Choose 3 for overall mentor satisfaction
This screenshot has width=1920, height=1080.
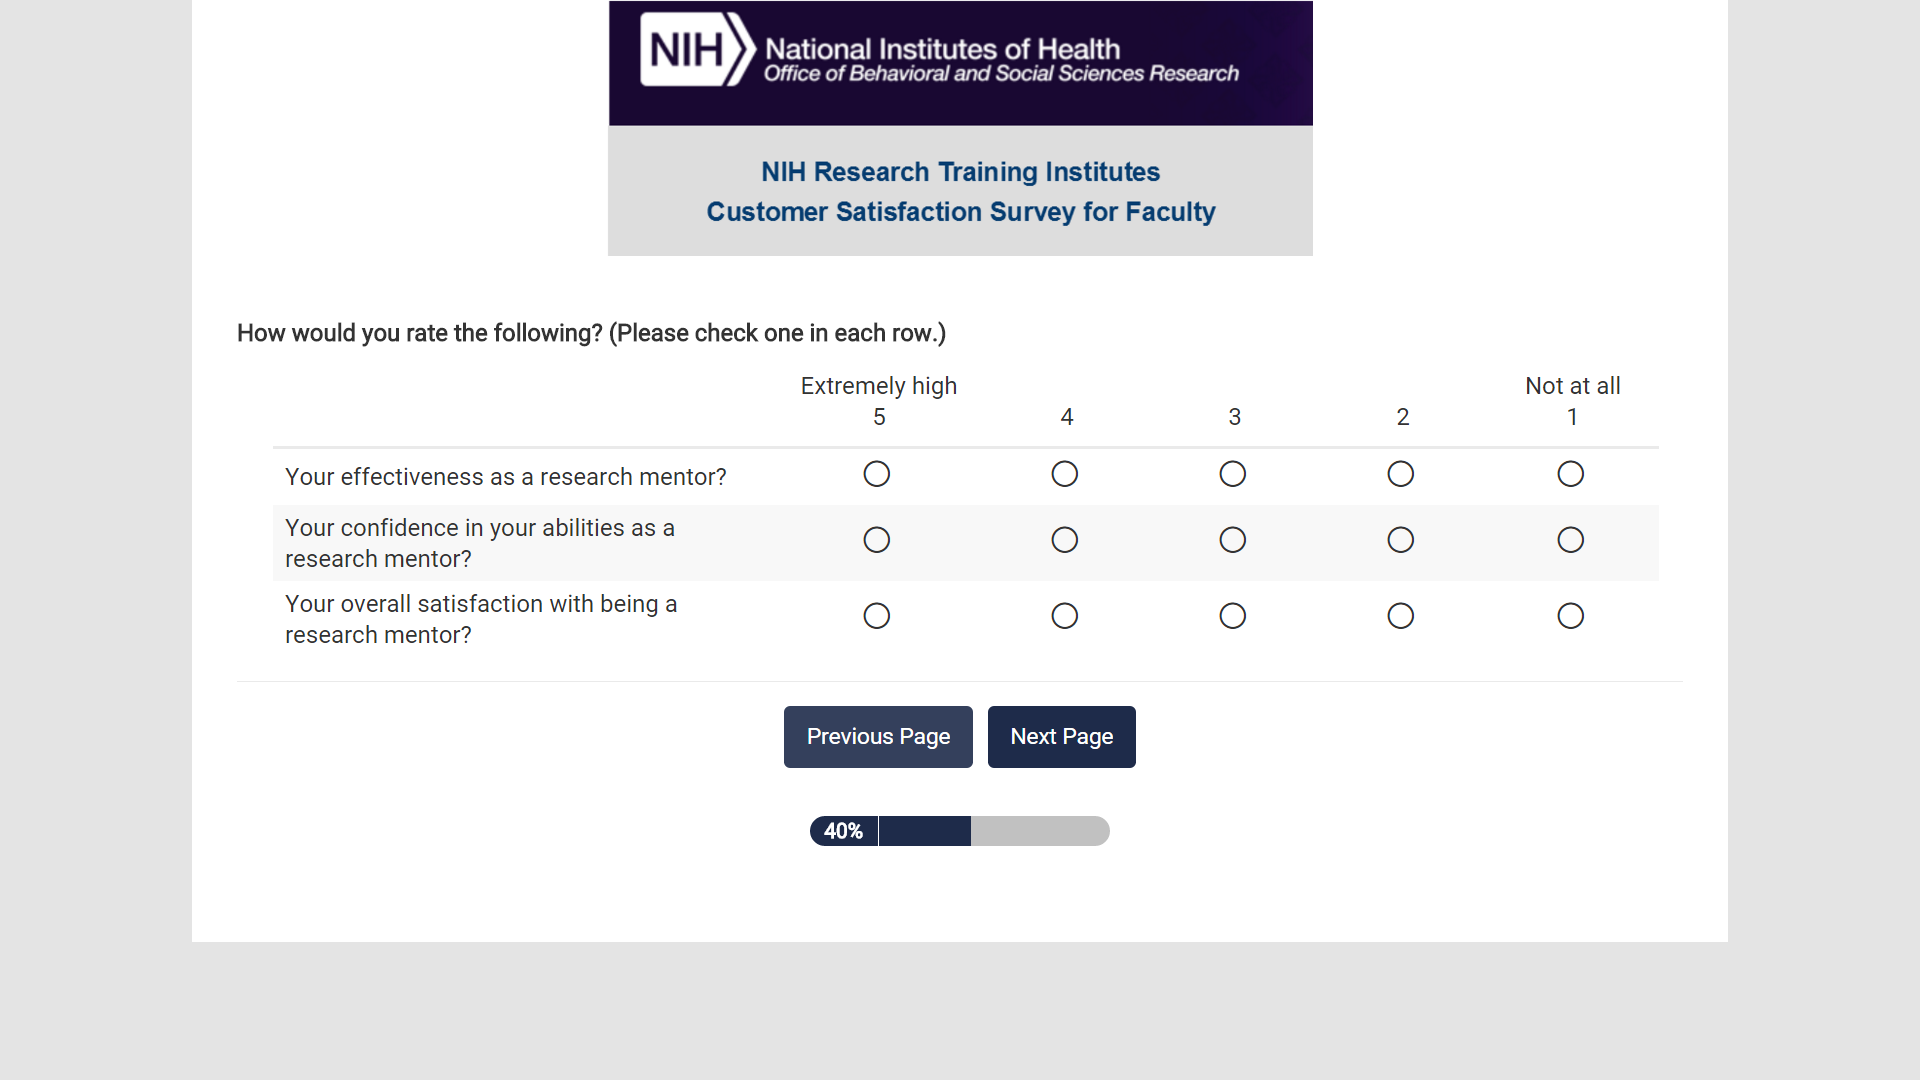point(1233,616)
